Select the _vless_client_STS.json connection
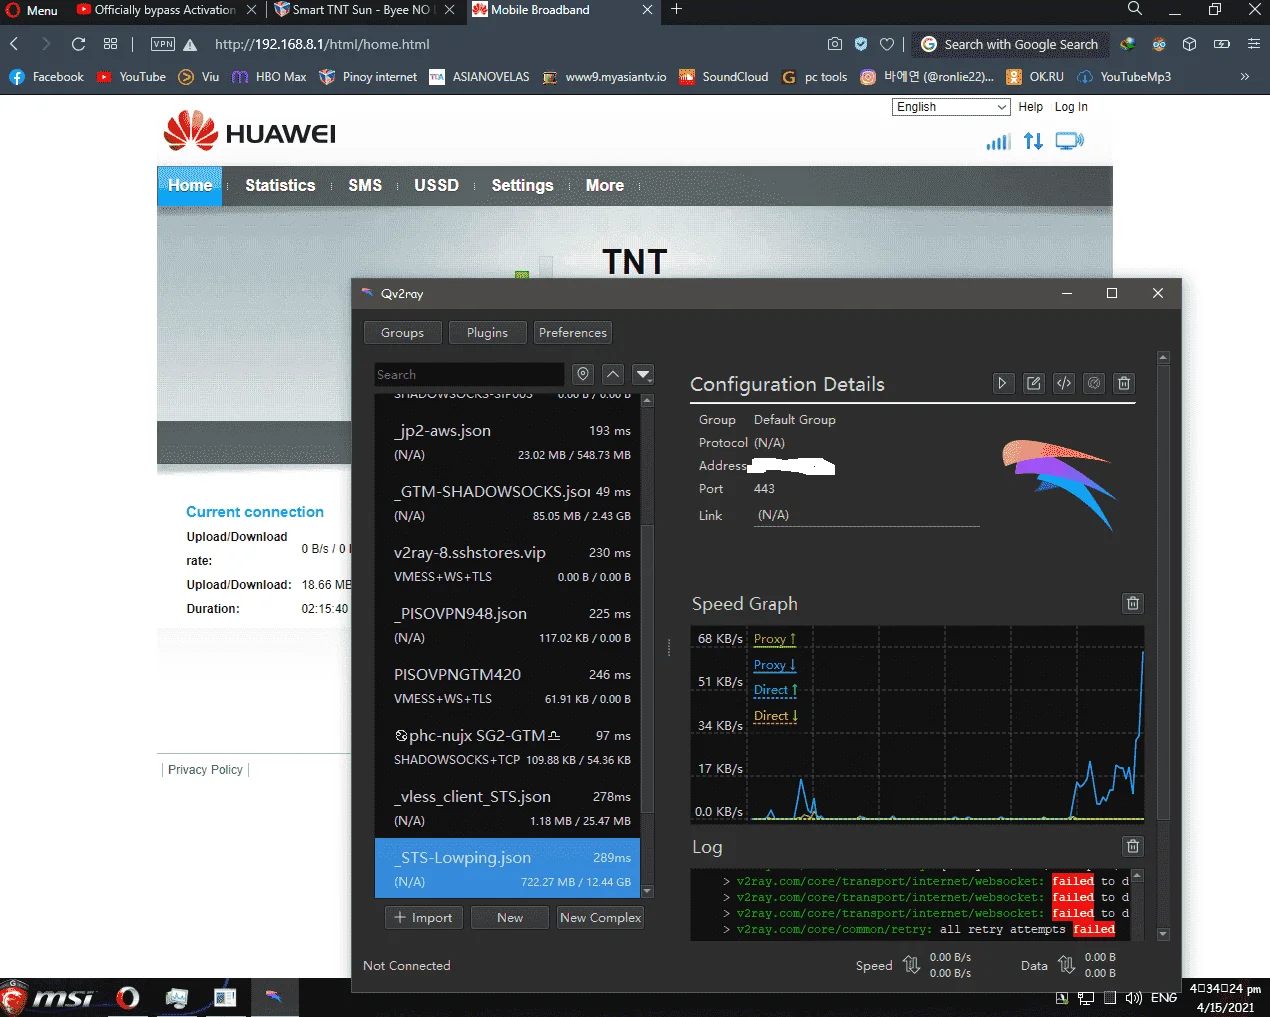Viewport: 1270px width, 1017px height. coord(507,808)
